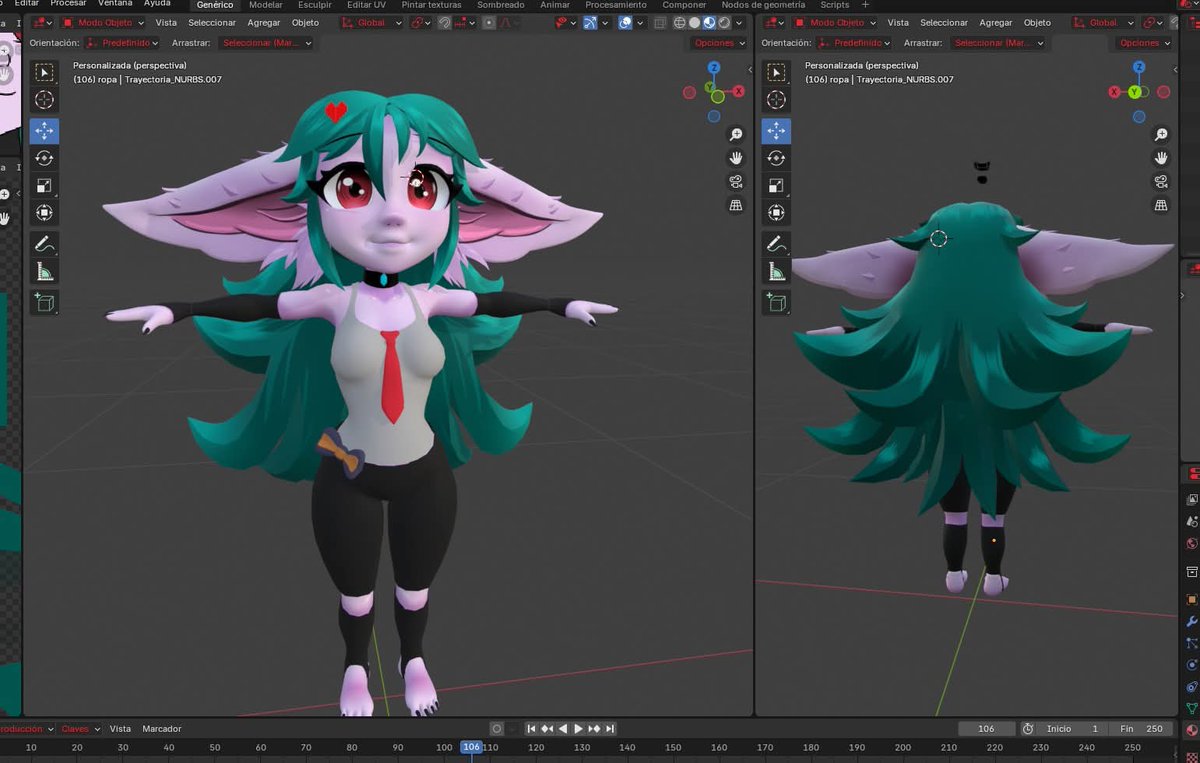The width and height of the screenshot is (1200, 763).
Task: Select the Annotate tool
Action: tap(45, 240)
